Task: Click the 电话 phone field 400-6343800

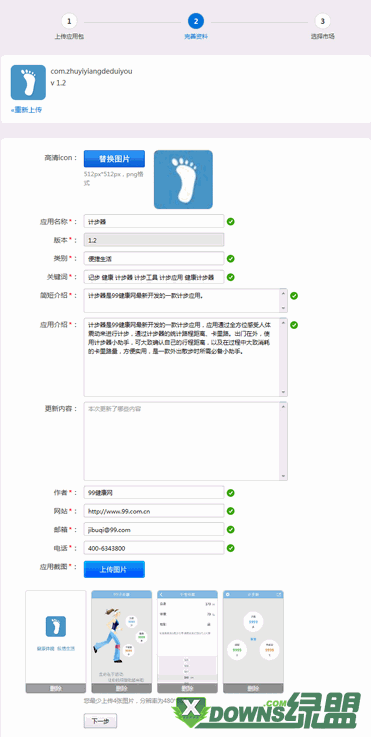Action: [x=154, y=548]
